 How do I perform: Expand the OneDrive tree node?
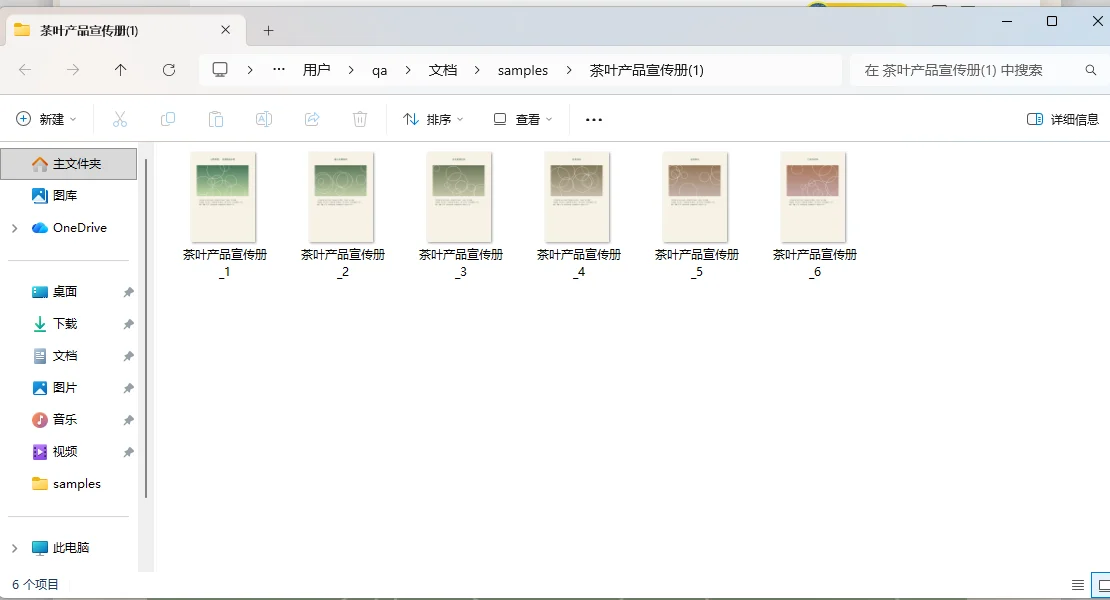(14, 228)
